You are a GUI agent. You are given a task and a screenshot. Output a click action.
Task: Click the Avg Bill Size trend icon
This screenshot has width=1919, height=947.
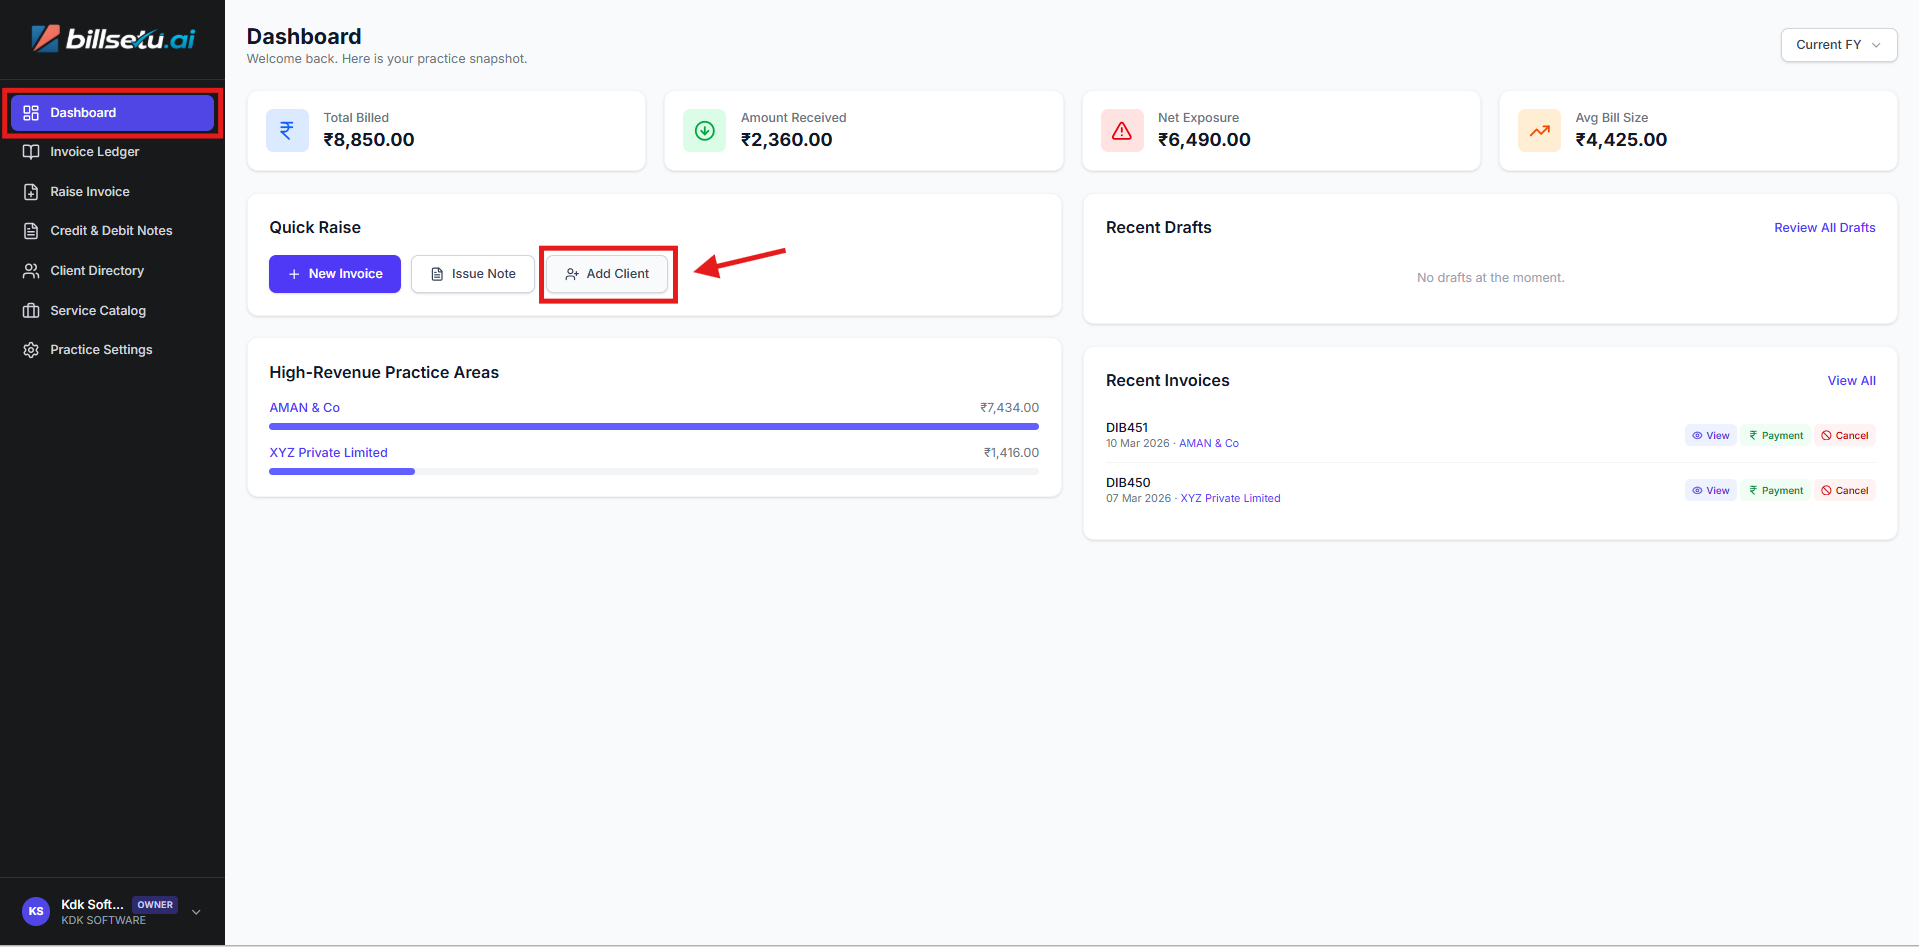1539,131
